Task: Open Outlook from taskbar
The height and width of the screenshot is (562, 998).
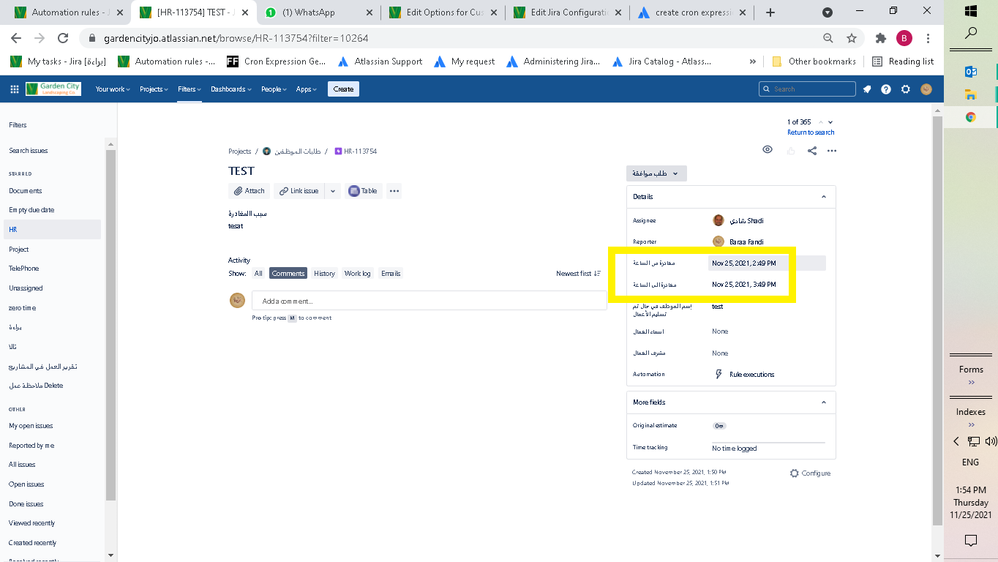Action: point(971,72)
